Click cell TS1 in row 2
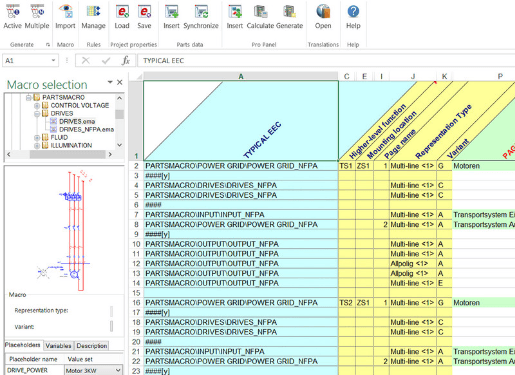 (x=346, y=166)
